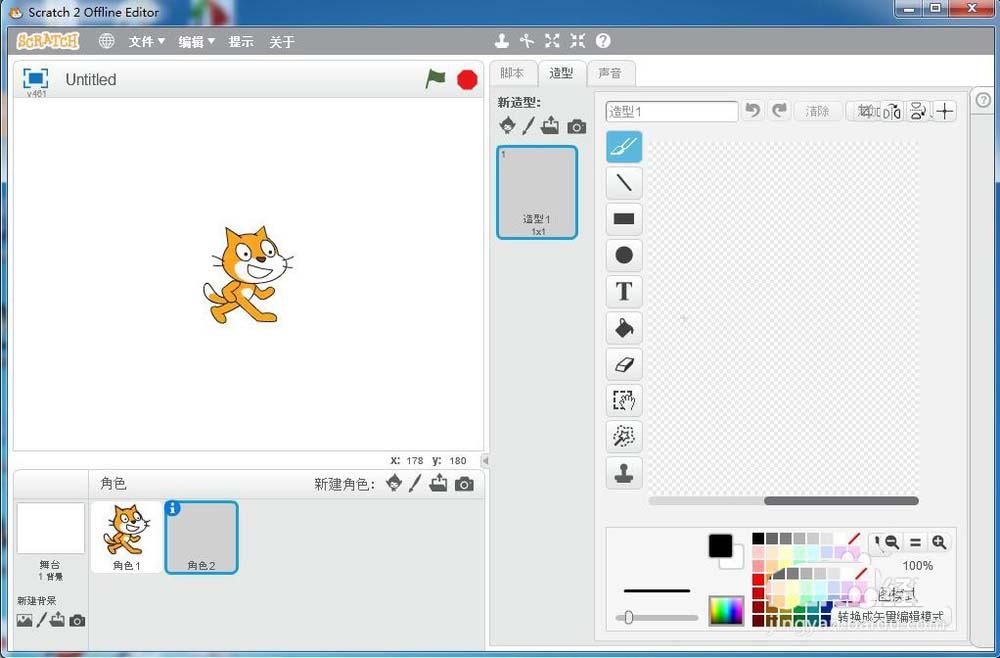The height and width of the screenshot is (658, 1000).
Task: Click the block help question icon
Action: [603, 41]
